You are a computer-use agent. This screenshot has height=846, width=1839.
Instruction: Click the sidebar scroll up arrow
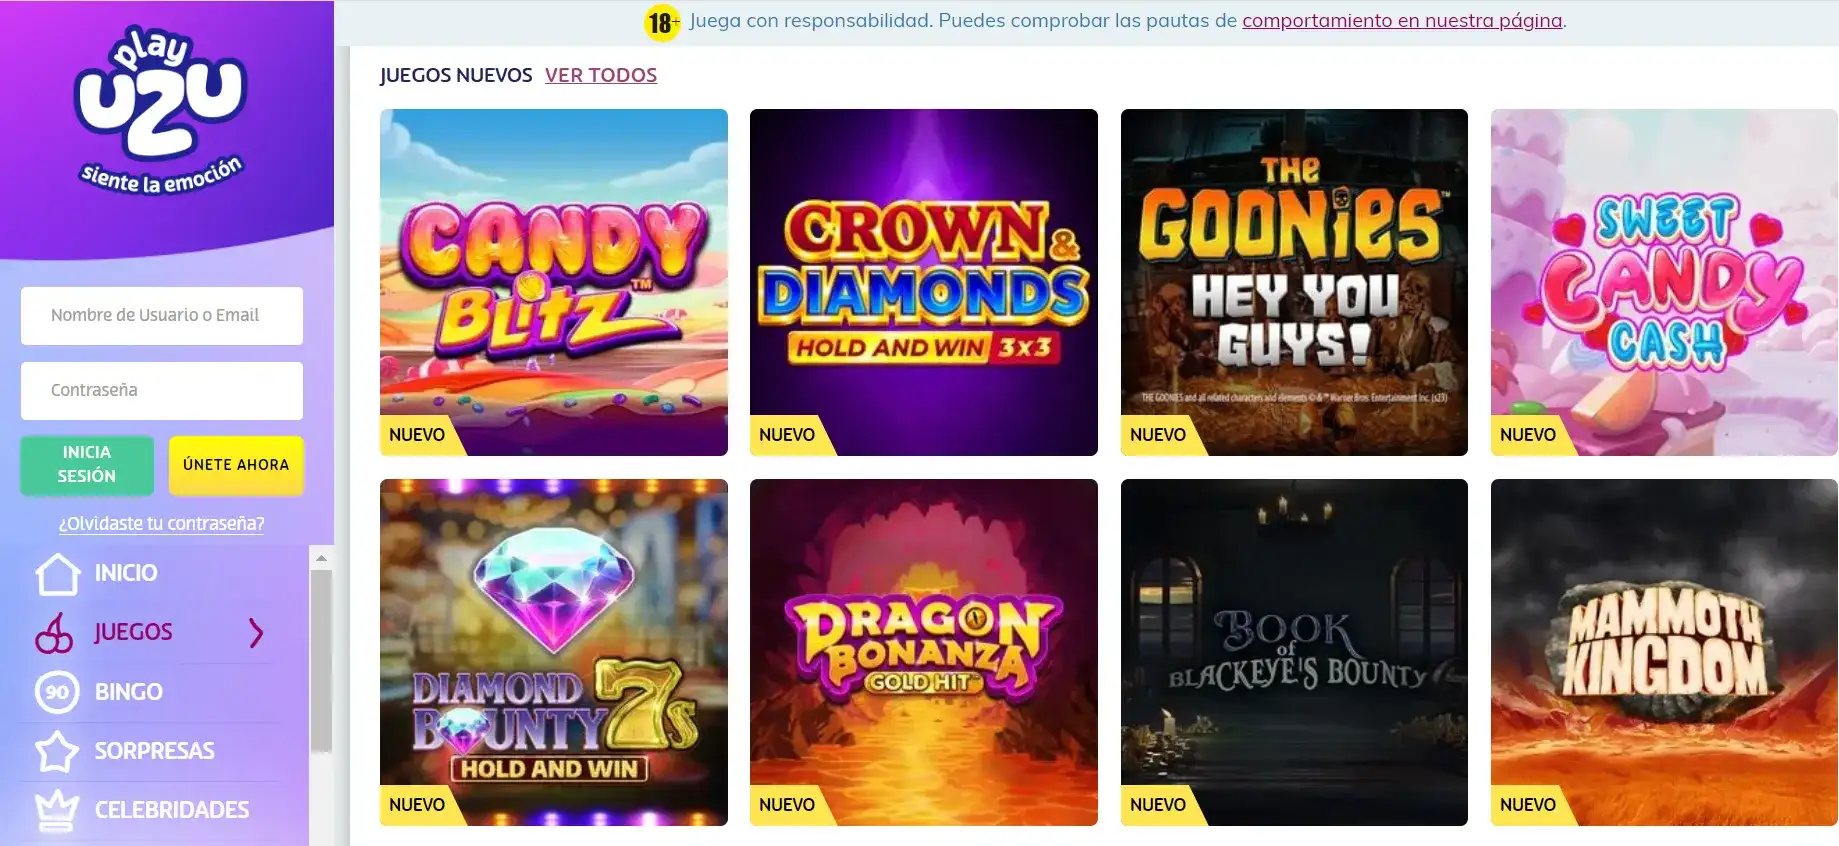pyautogui.click(x=321, y=558)
